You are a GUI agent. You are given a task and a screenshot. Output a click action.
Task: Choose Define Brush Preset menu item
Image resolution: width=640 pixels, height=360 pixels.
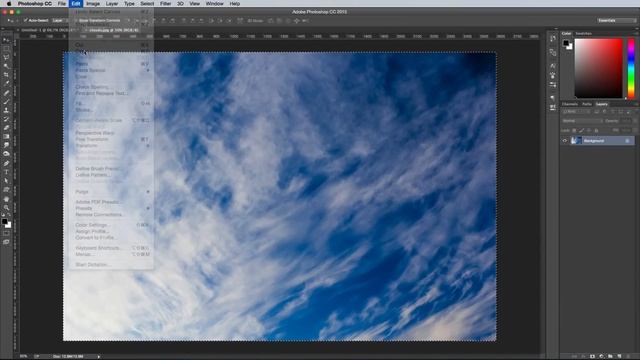(112, 169)
